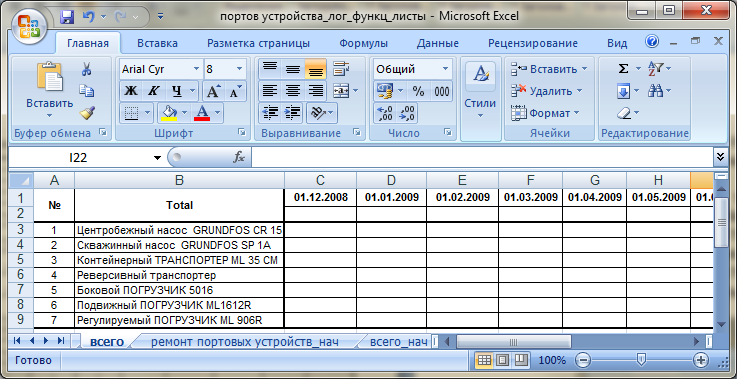Click the Clear eraser icon
Screen dimensions: 737x379
[623, 113]
